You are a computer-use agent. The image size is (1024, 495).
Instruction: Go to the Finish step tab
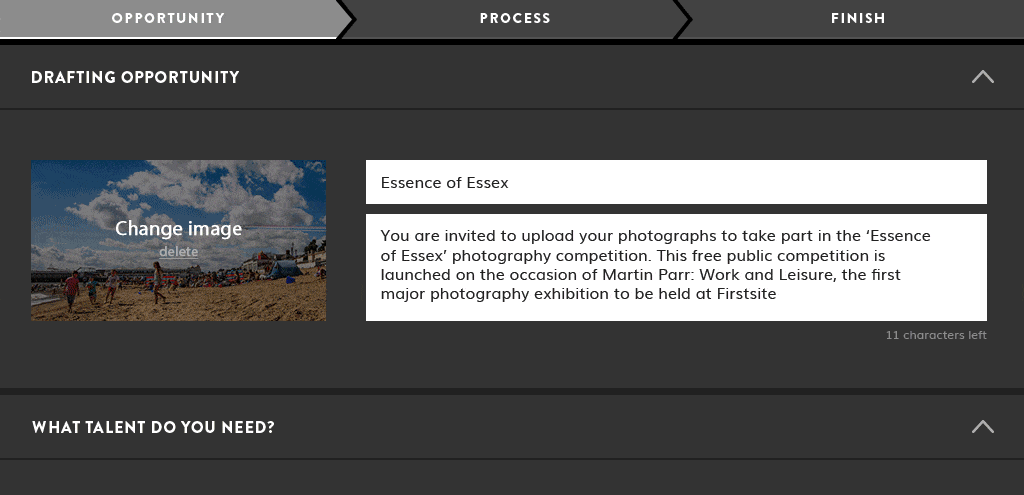858,18
